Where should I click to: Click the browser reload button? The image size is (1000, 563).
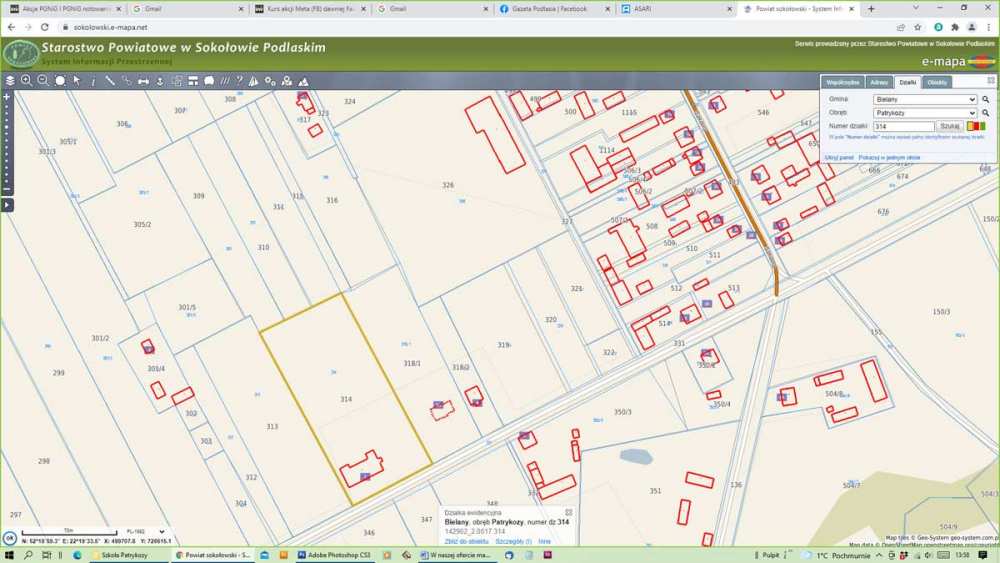(x=45, y=27)
